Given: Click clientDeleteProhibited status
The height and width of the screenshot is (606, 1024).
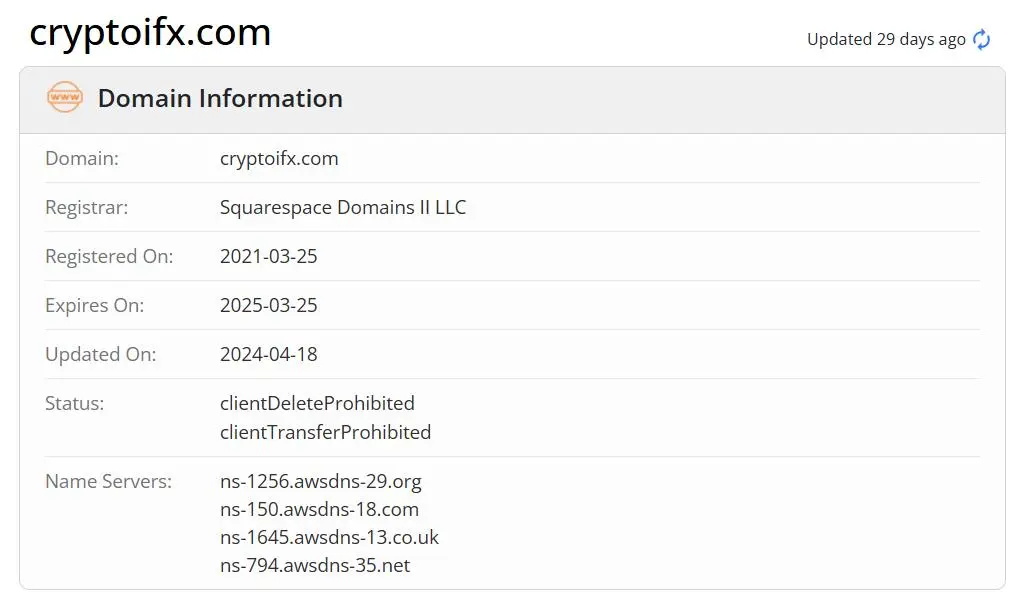Looking at the screenshot, I should pyautogui.click(x=317, y=403).
